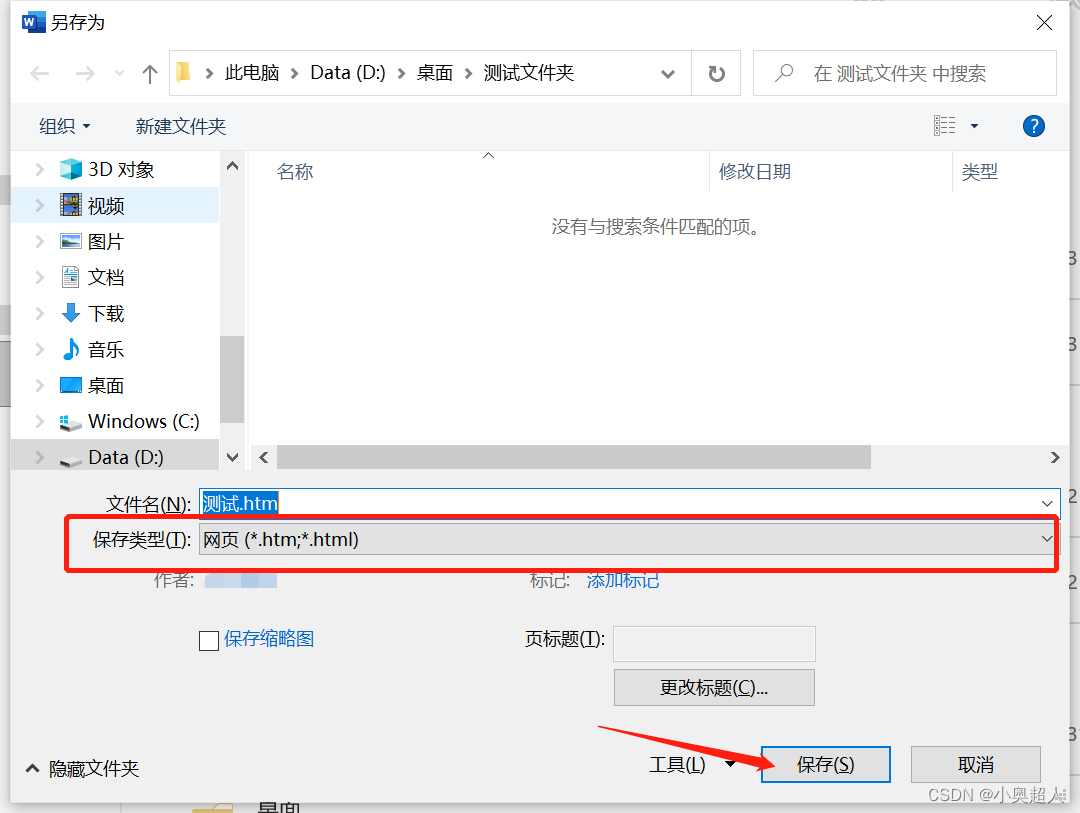Select 图片 in navigation tree
The image size is (1080, 813).
point(105,241)
